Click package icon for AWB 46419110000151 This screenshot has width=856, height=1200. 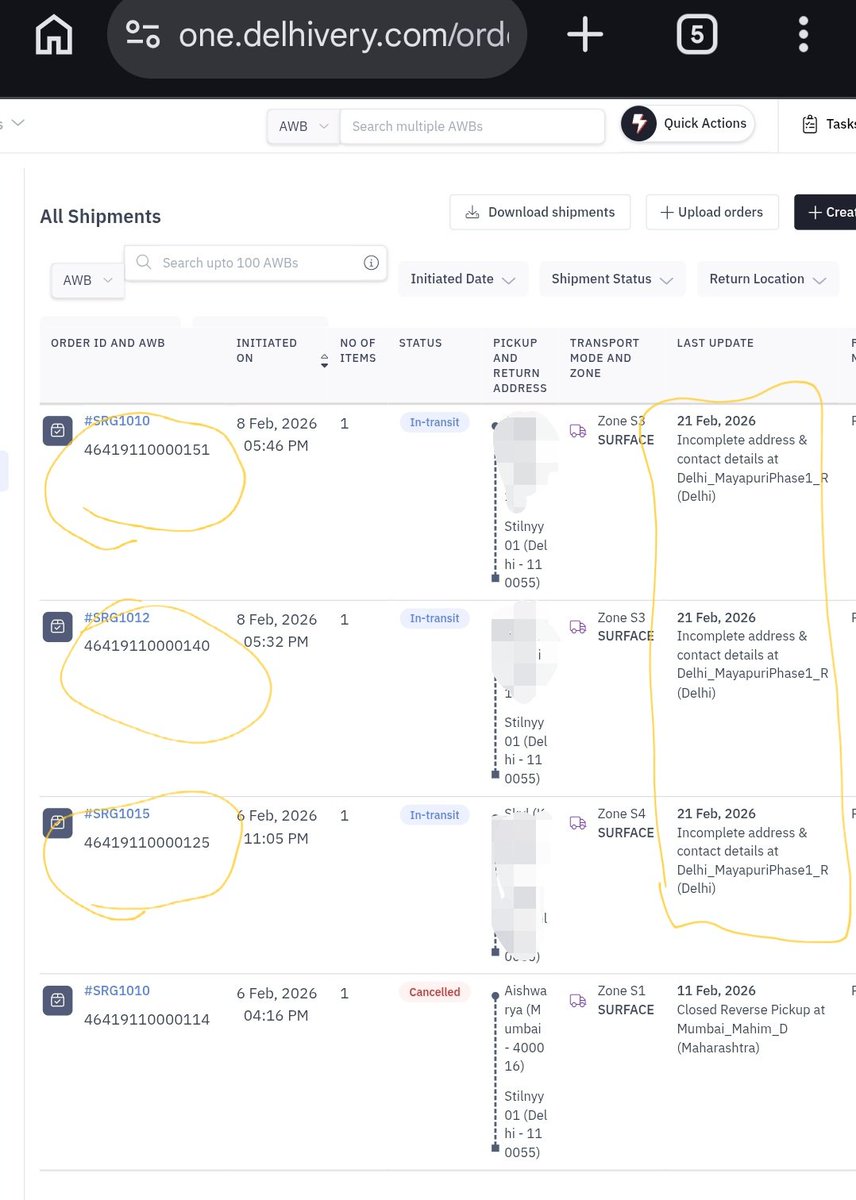tap(58, 431)
